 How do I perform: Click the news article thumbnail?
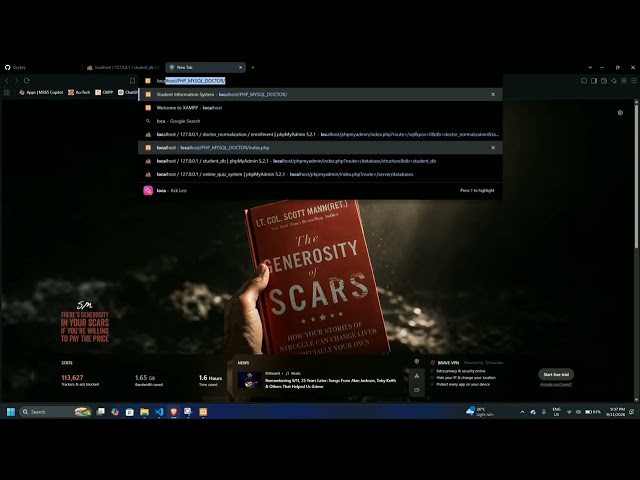tap(249, 380)
